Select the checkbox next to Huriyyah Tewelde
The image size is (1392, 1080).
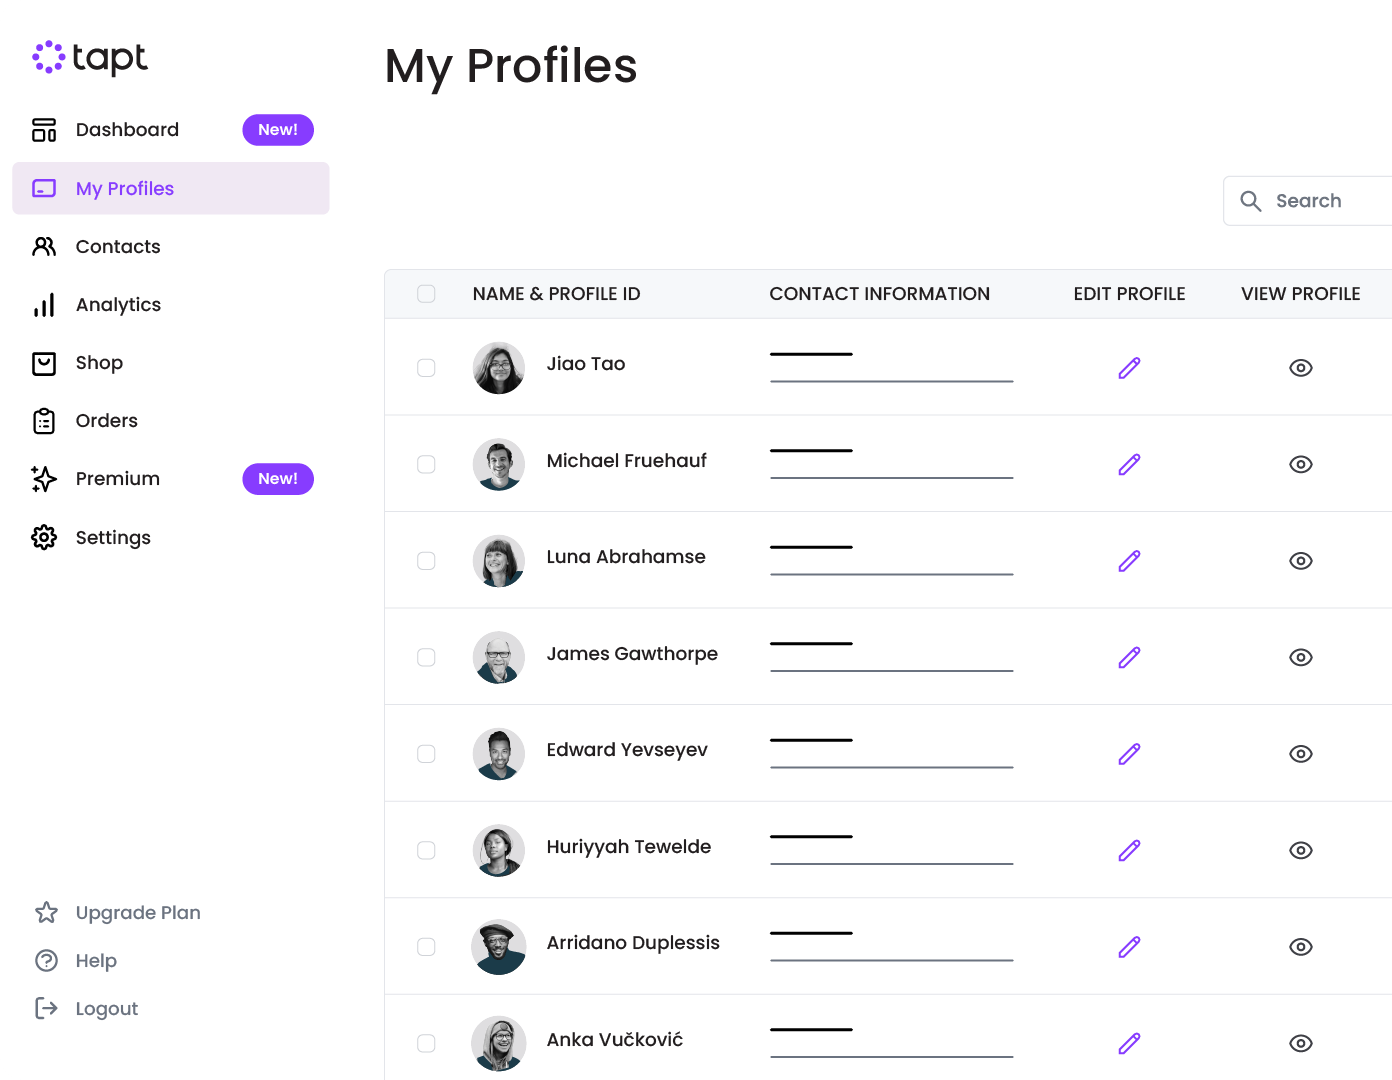(x=426, y=850)
